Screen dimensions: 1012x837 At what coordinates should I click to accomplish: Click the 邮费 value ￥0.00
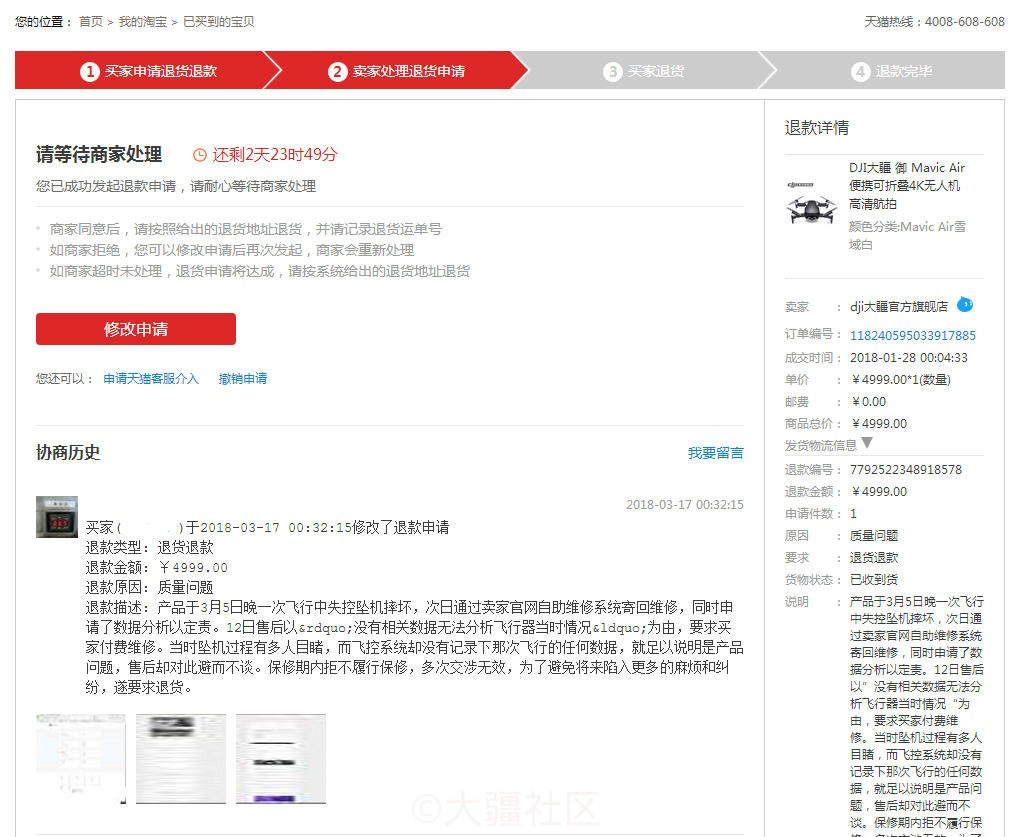click(x=869, y=401)
